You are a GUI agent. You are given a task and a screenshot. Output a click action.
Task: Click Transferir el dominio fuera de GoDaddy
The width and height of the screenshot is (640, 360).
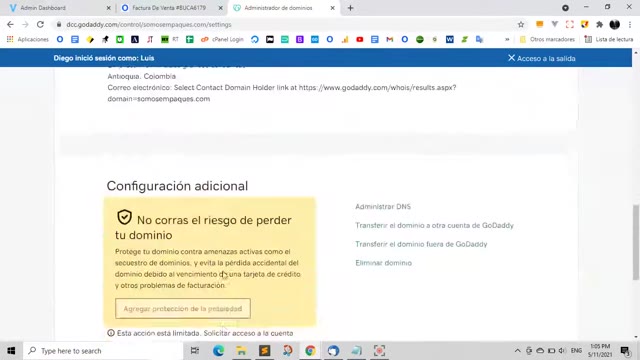pos(421,244)
